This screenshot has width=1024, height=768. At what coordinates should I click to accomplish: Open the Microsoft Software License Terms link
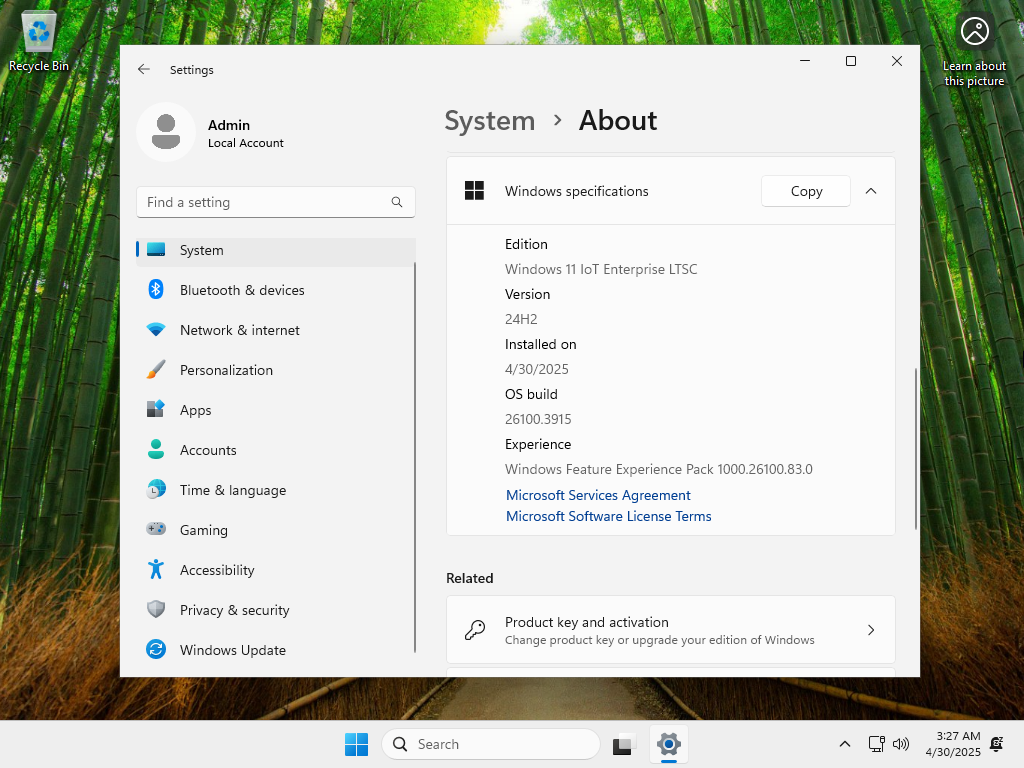click(x=609, y=516)
